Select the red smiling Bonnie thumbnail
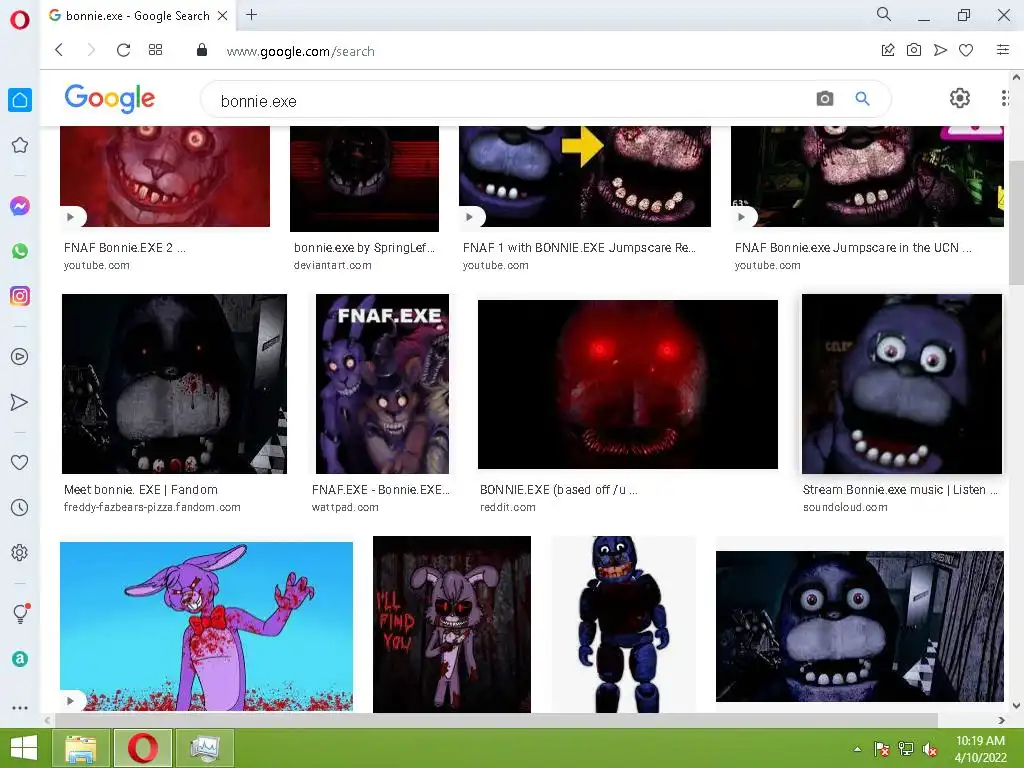1024x768 pixels. pos(165,176)
